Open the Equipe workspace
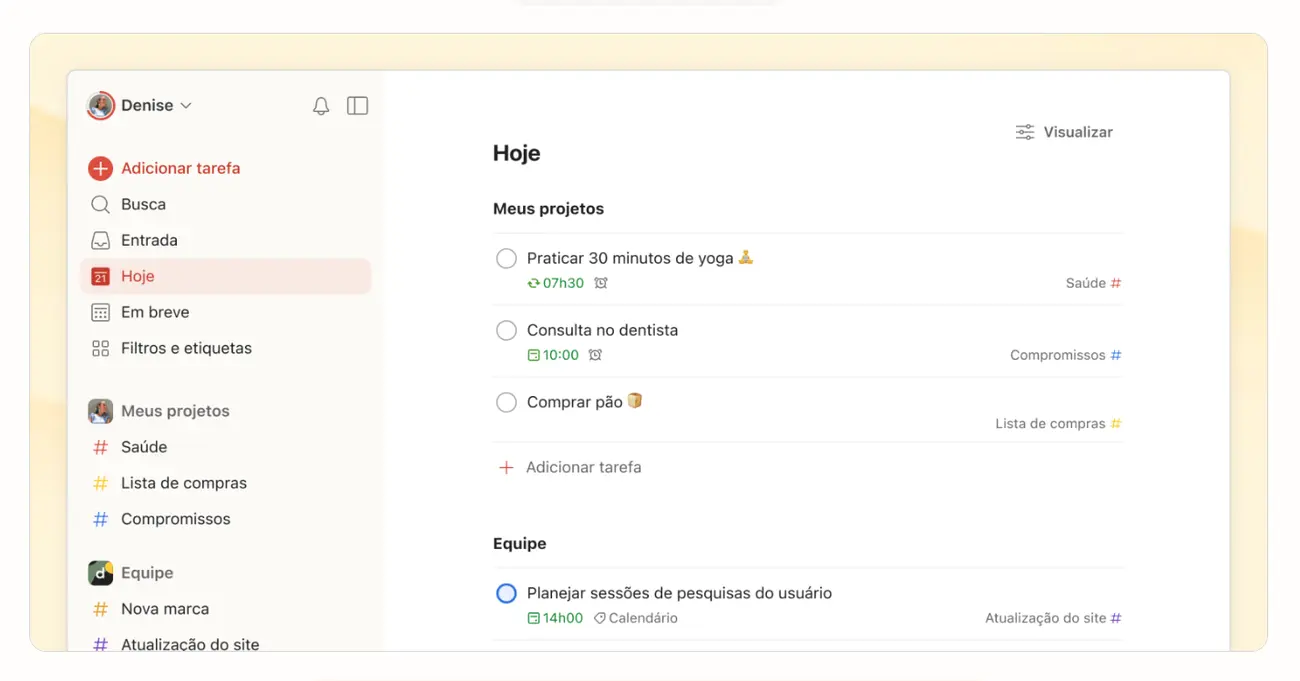 click(146, 573)
